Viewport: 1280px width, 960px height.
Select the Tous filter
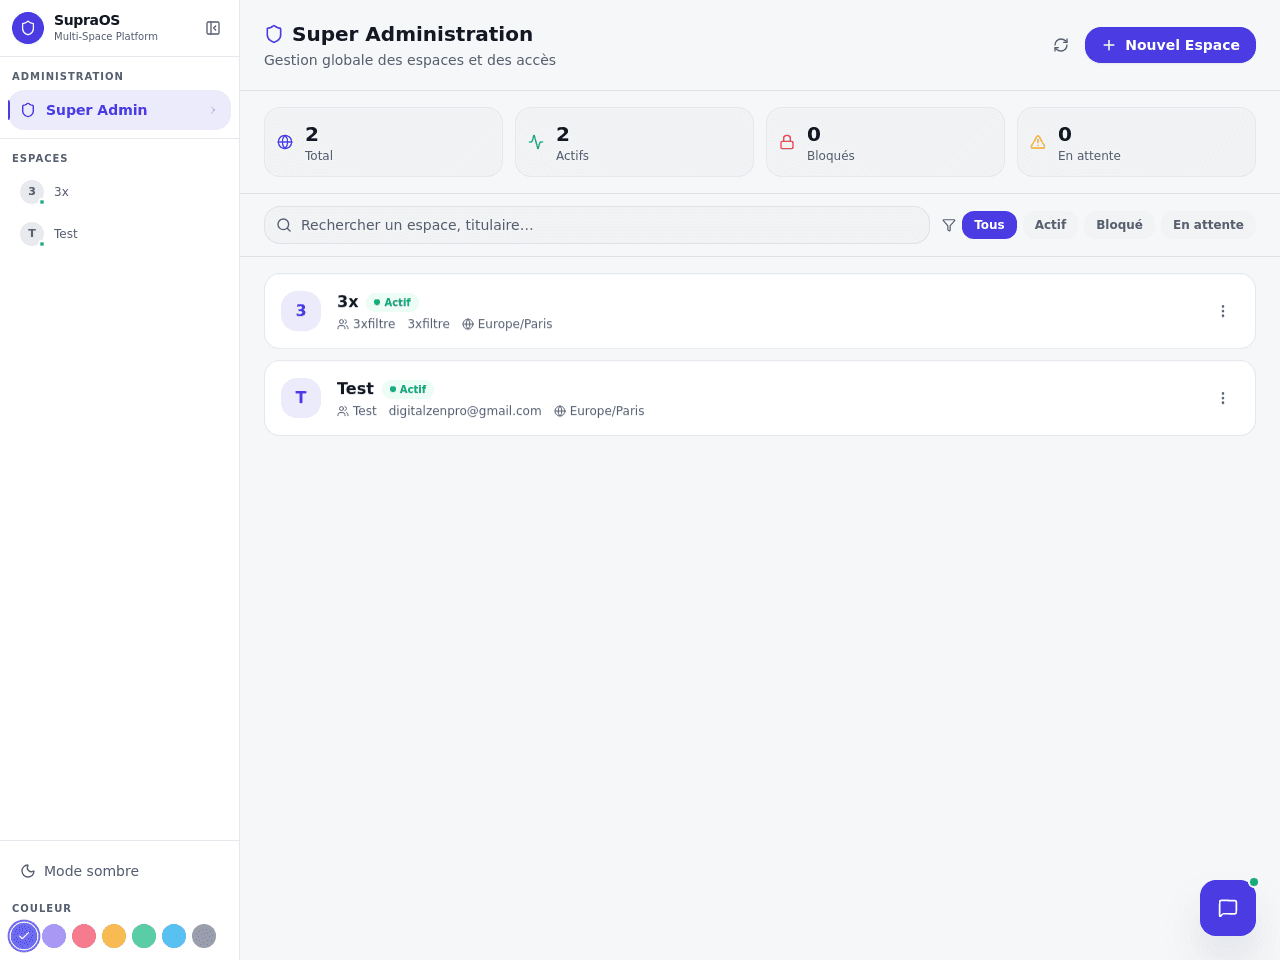pyautogui.click(x=989, y=225)
